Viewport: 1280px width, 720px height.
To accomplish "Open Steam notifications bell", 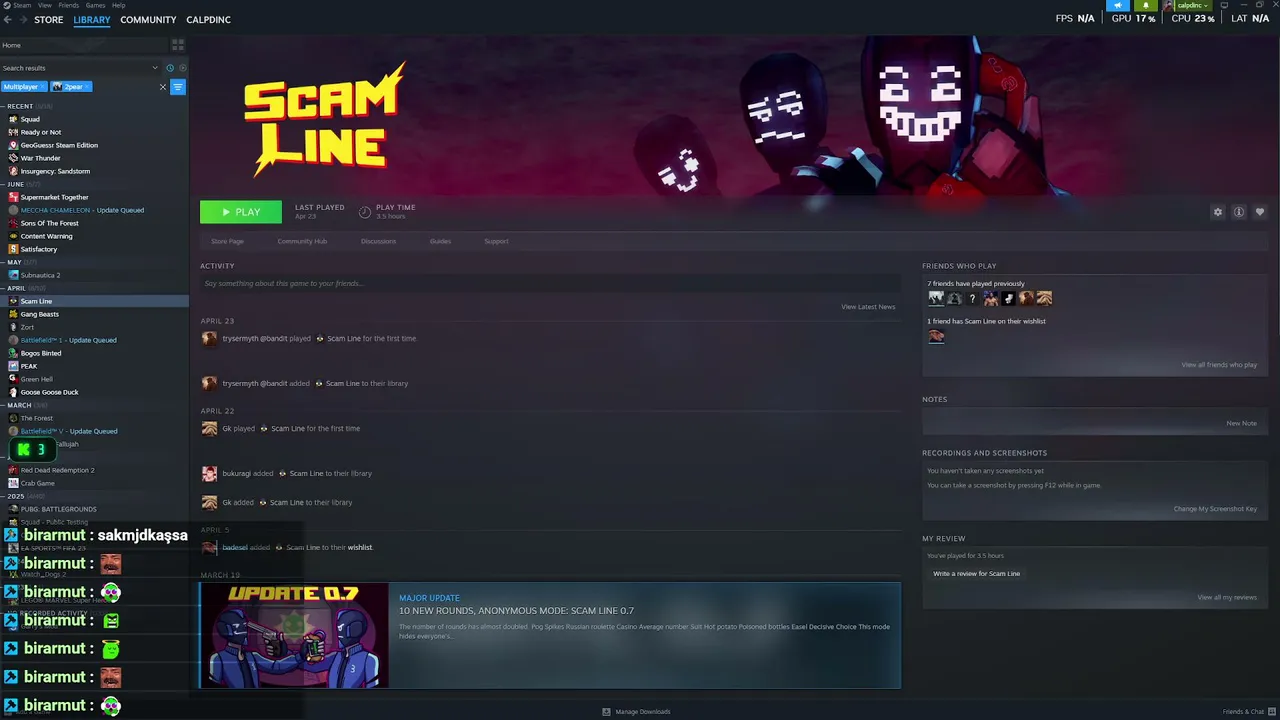I will click(1146, 6).
